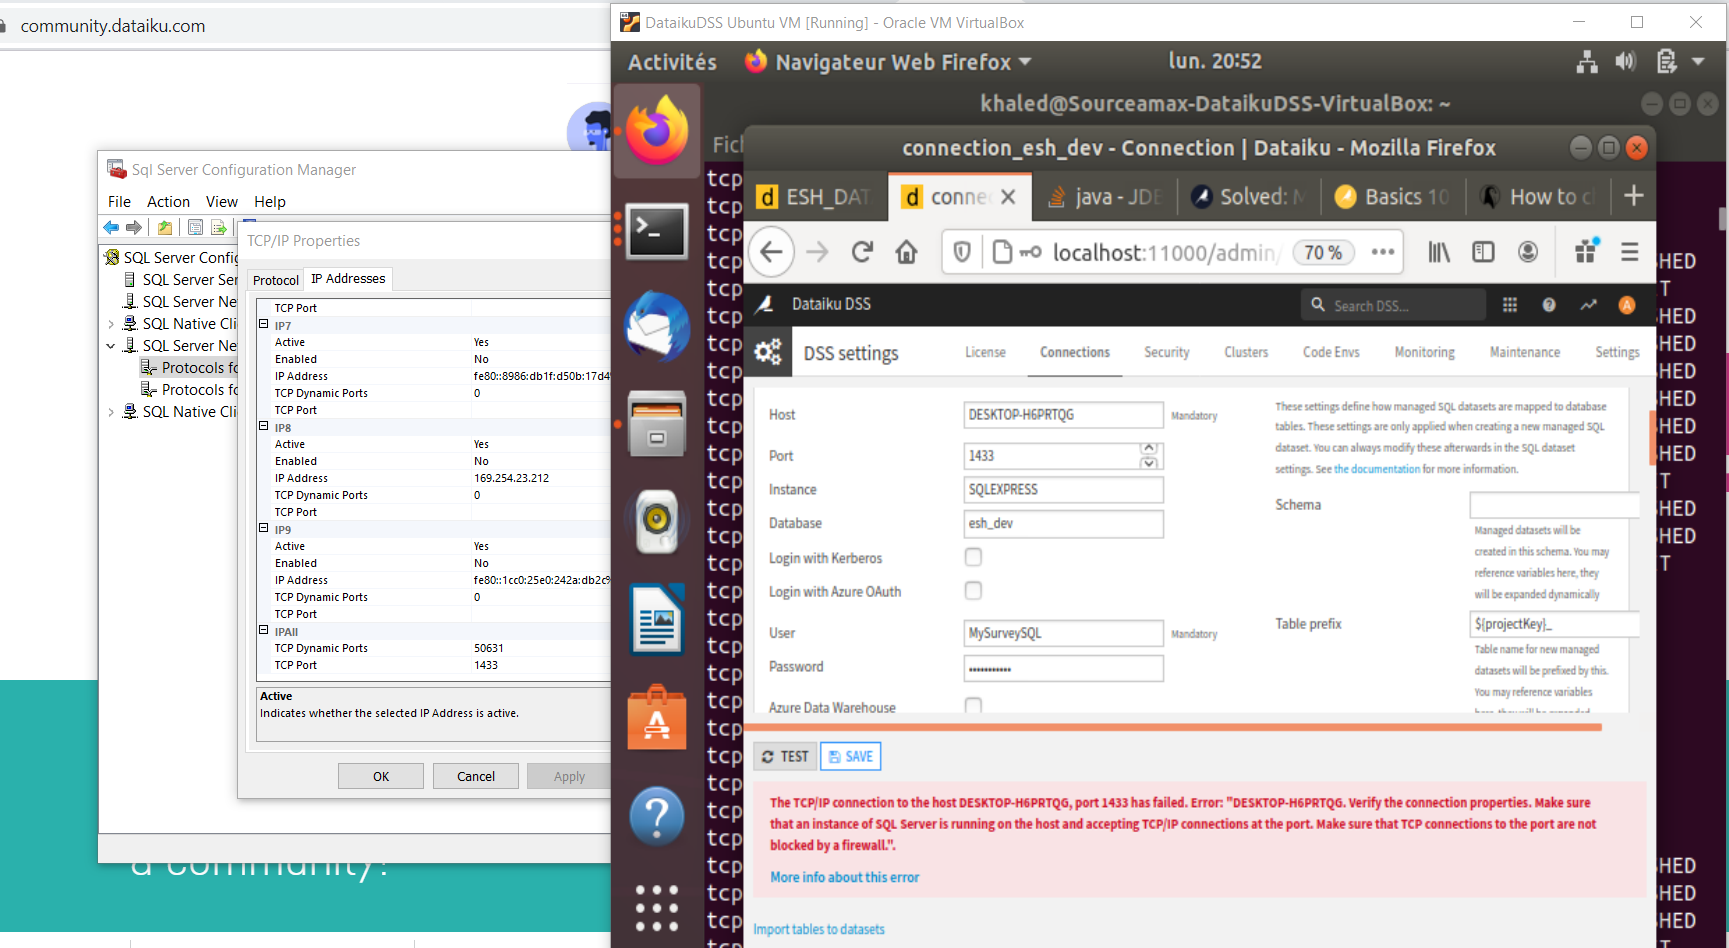The height and width of the screenshot is (948, 1729).
Task: Open Firefox tracking protection shield icon
Action: 961,252
